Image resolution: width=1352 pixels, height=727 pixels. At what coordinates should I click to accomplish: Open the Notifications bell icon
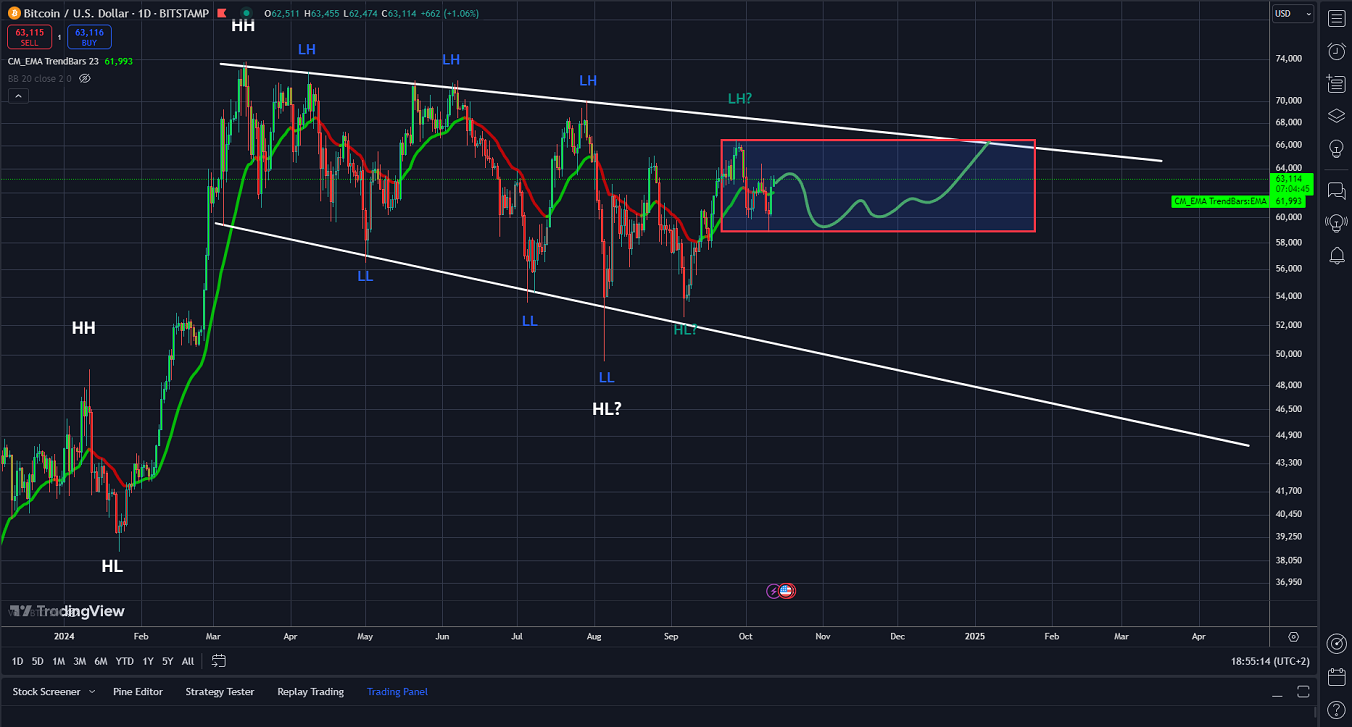pos(1336,255)
